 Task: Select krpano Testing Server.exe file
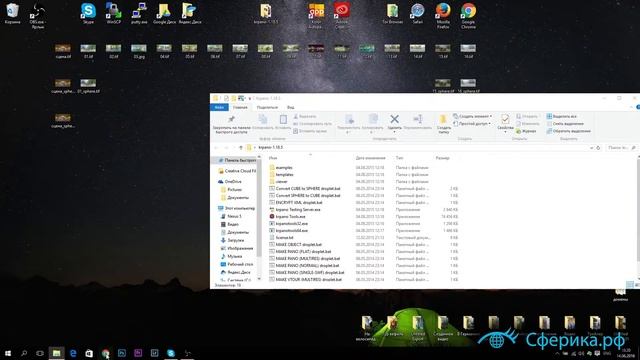[295, 209]
